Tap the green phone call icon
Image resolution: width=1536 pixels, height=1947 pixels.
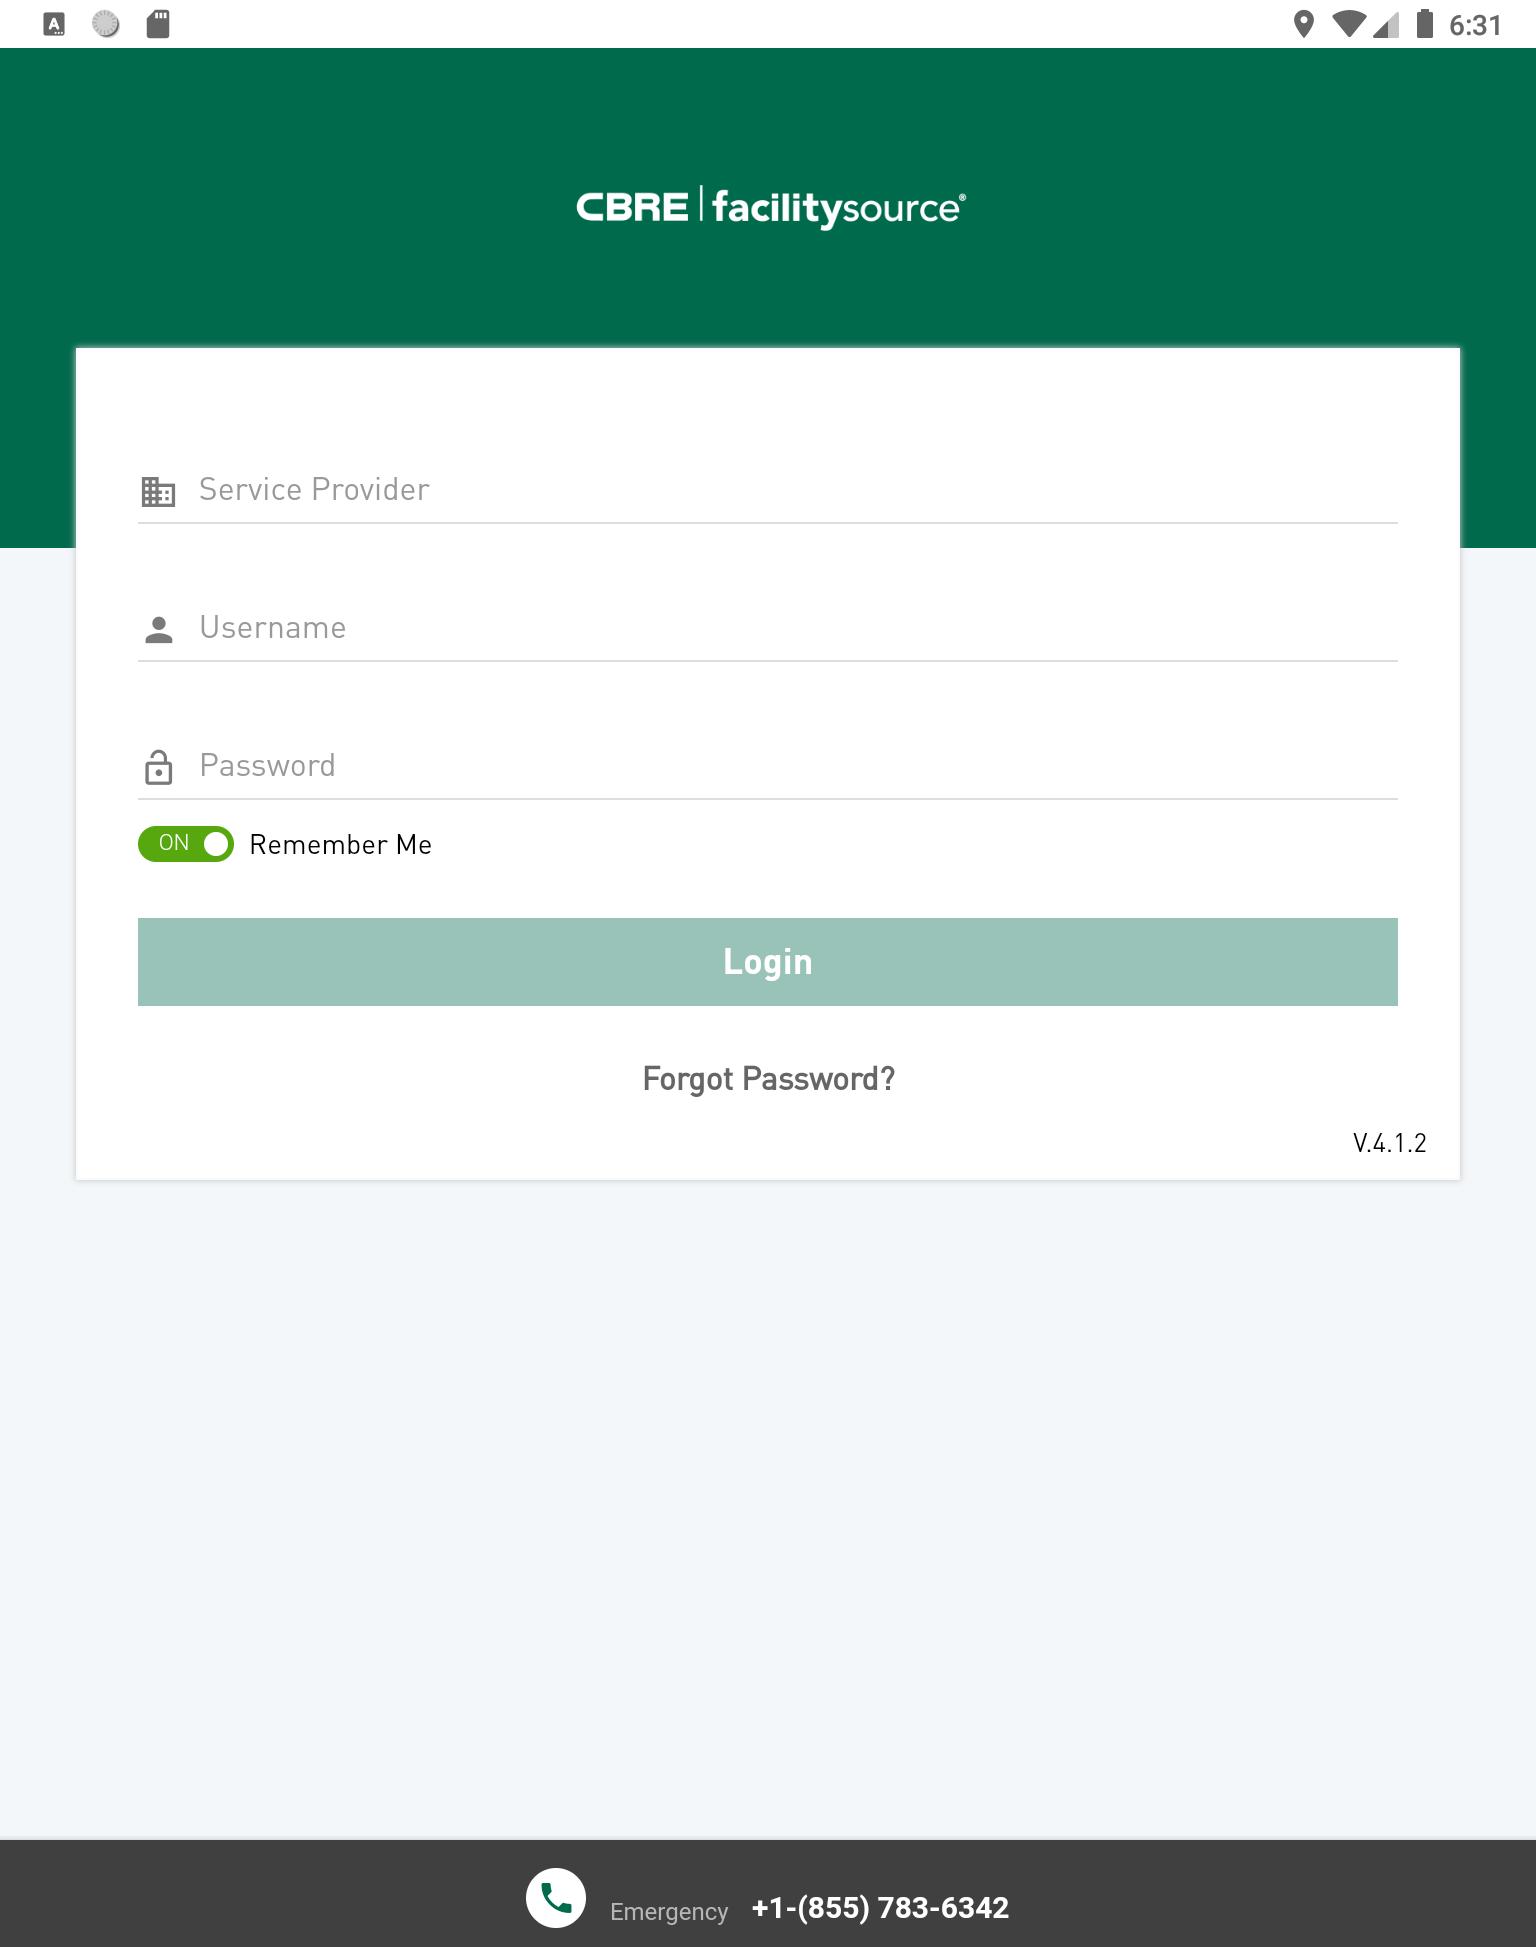[556, 1897]
